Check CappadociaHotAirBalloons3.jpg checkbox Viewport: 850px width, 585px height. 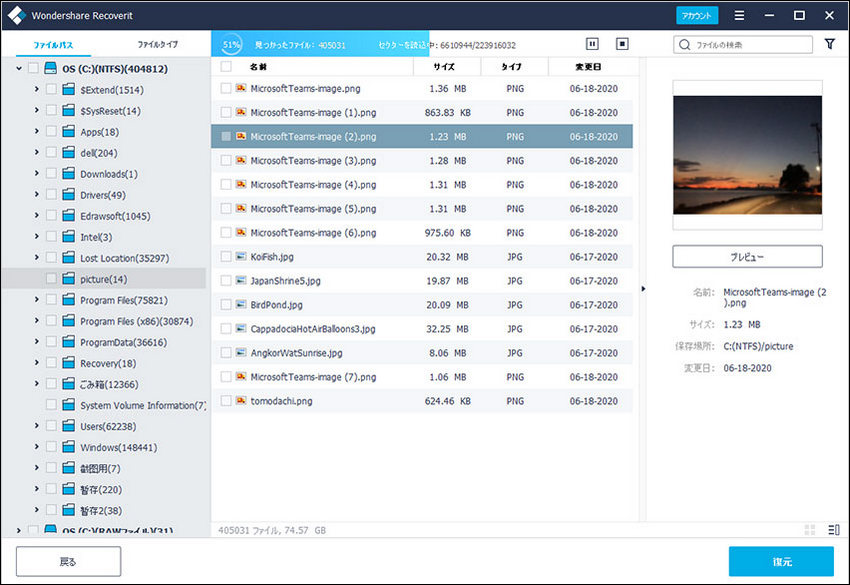tap(226, 329)
